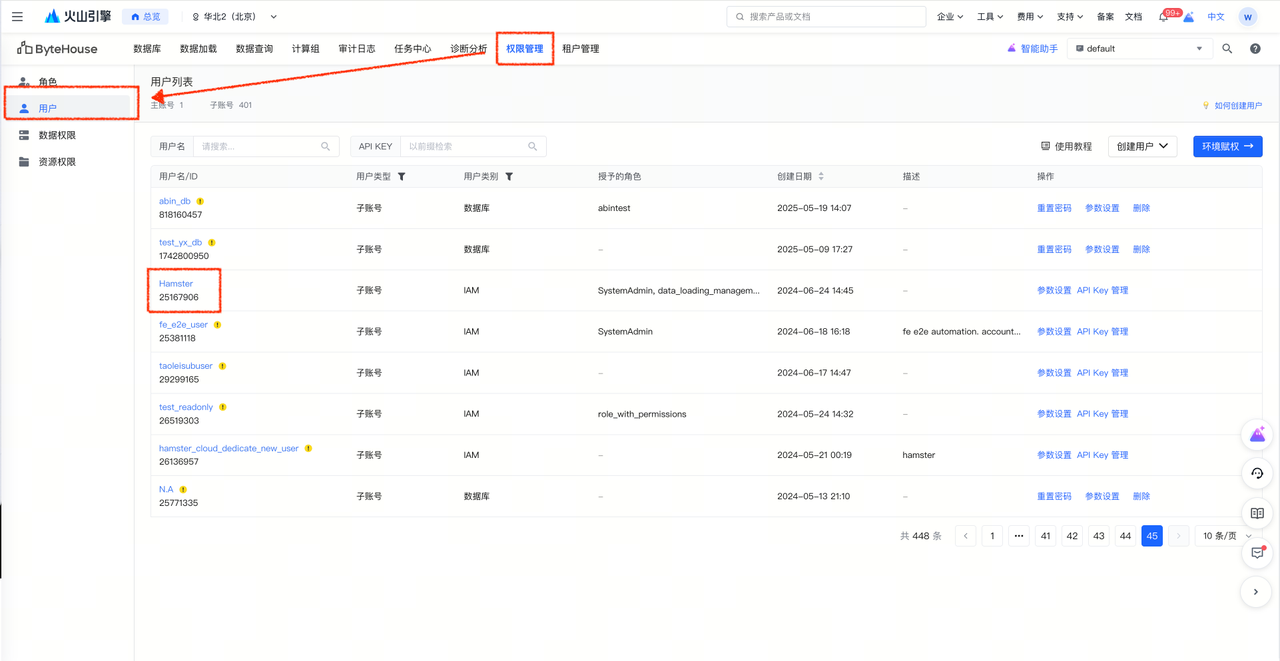This screenshot has height=661, width=1280.
Task: Open the help question mark icon
Action: [1255, 48]
